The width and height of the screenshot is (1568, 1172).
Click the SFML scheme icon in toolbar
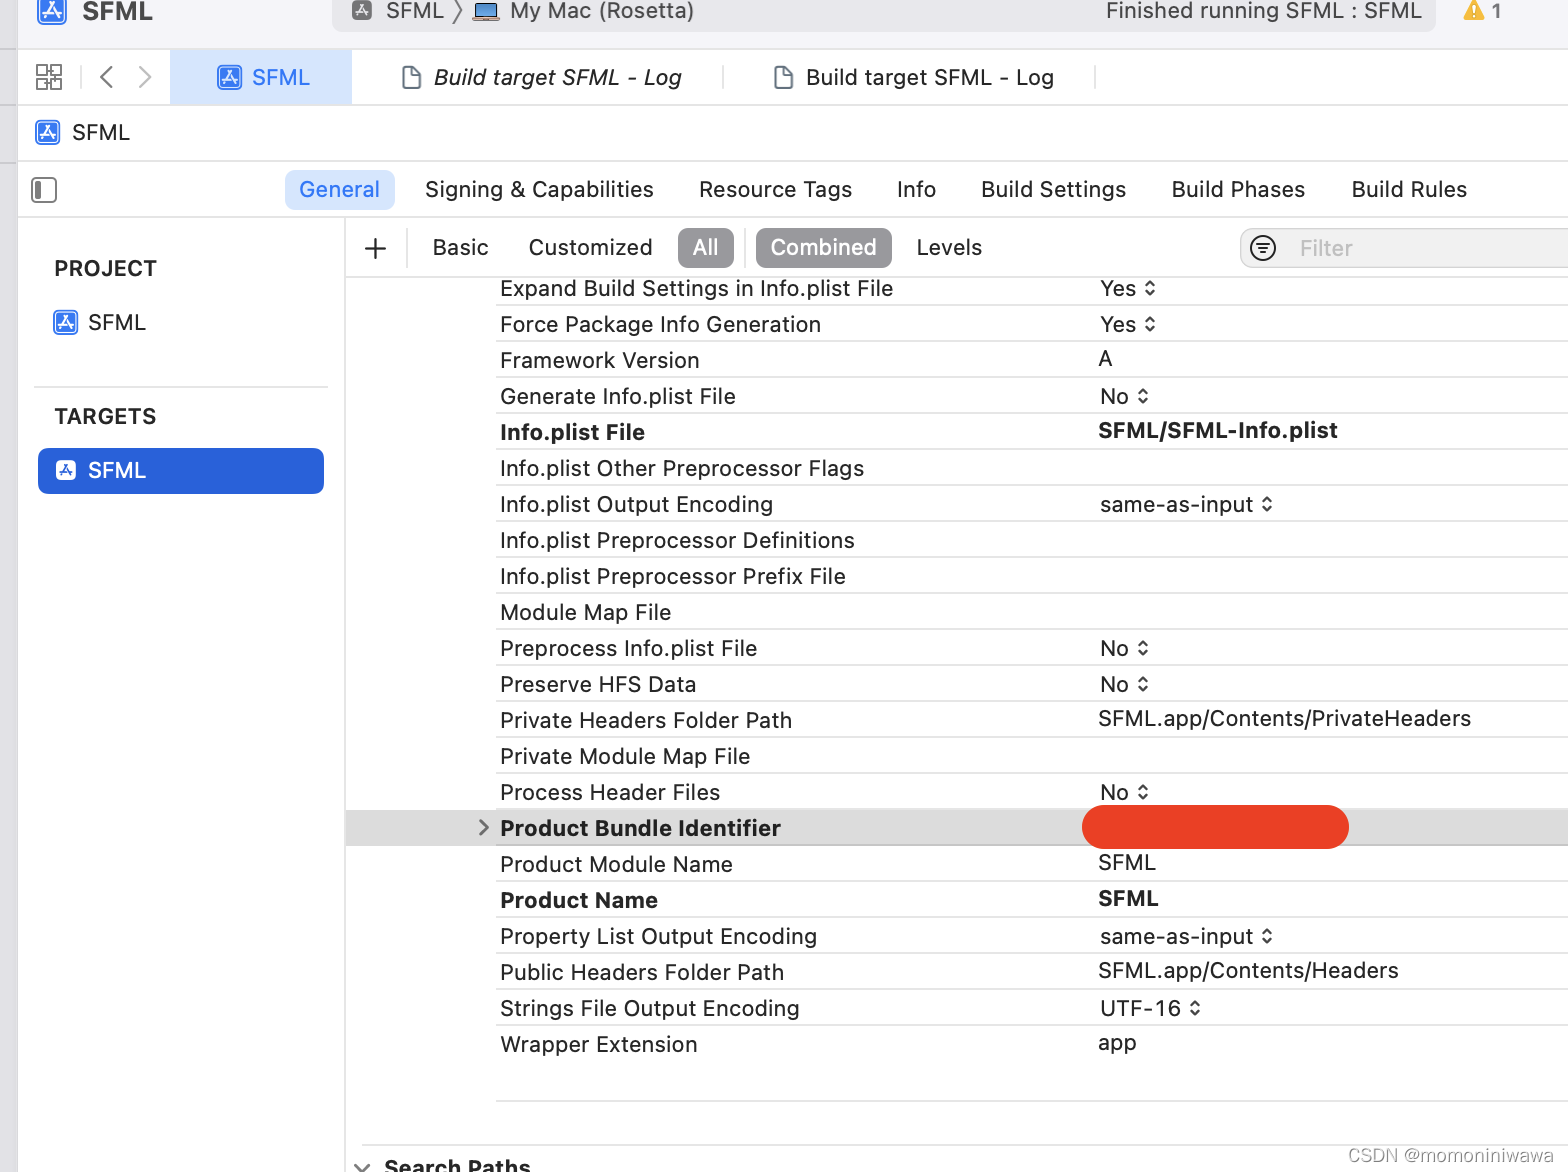(x=363, y=11)
